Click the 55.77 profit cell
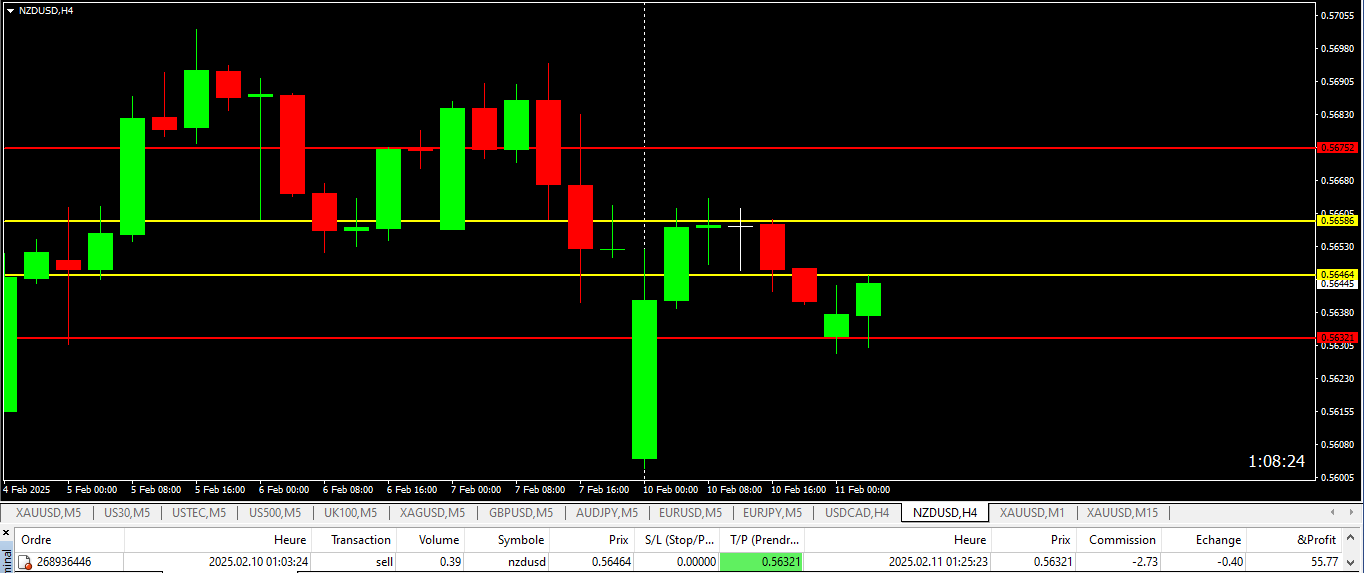This screenshot has width=1364, height=573. coord(1295,562)
